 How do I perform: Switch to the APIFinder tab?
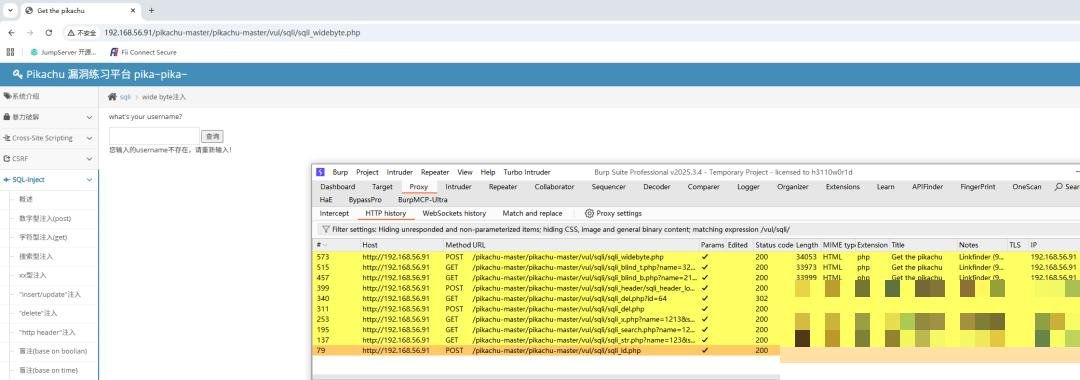[928, 187]
